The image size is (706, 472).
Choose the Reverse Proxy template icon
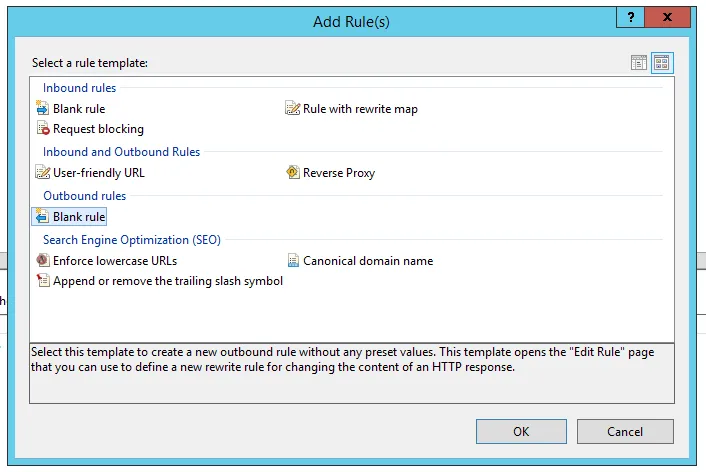[293, 173]
